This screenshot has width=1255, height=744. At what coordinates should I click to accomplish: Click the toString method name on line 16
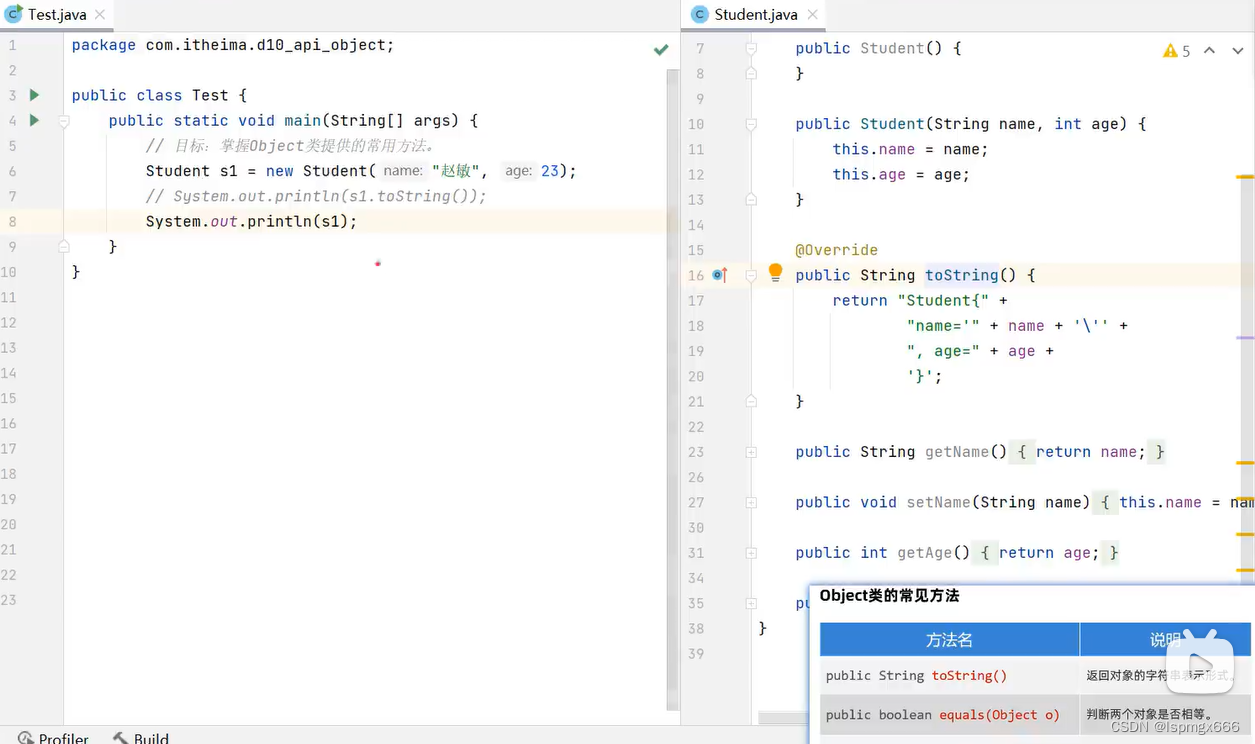coord(960,275)
